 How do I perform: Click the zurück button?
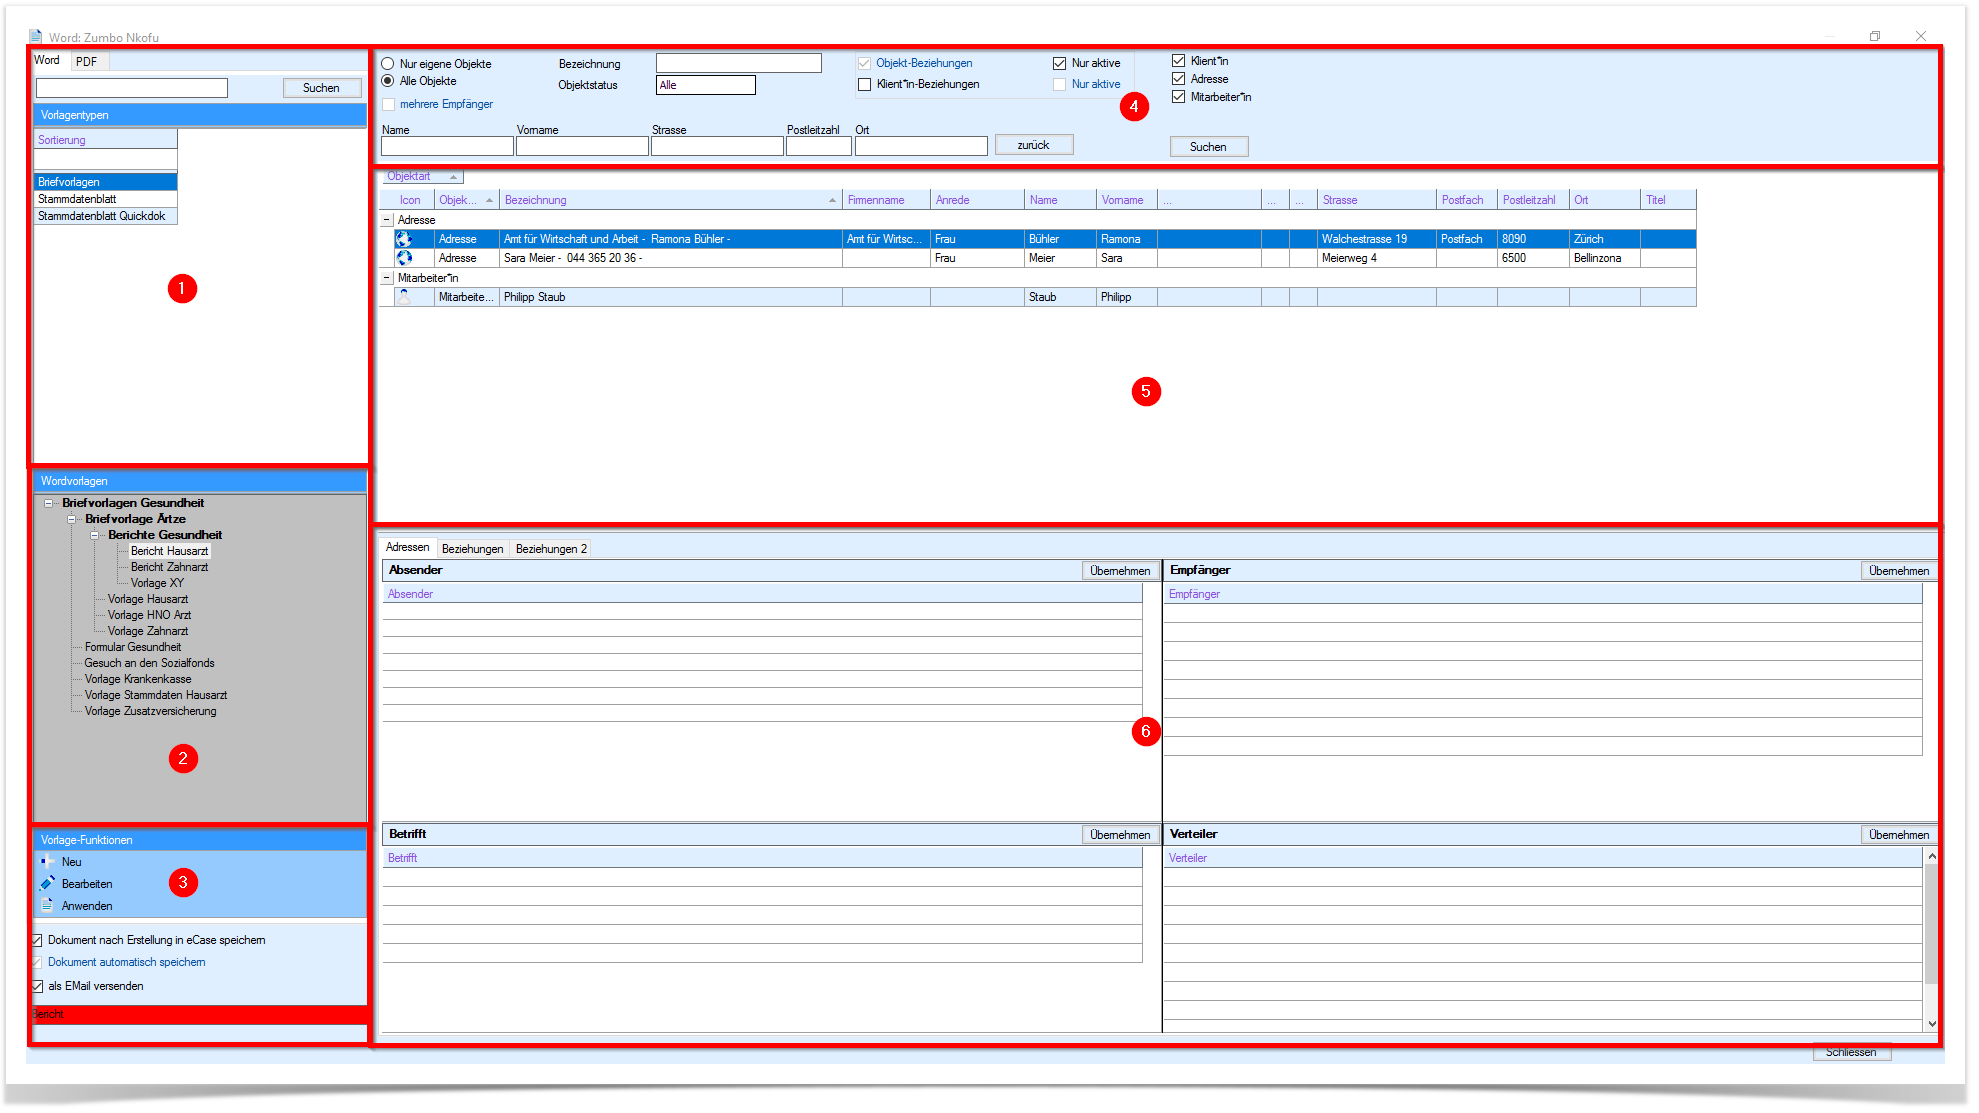tap(1034, 145)
